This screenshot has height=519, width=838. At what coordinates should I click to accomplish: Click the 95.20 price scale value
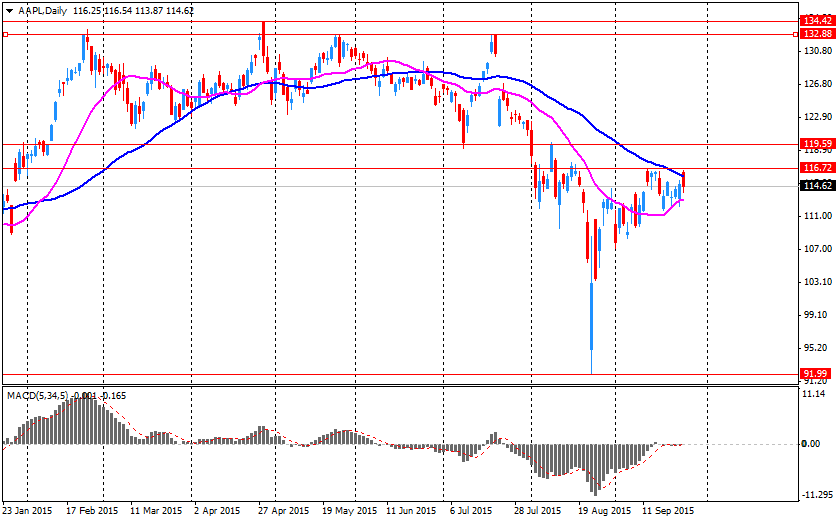pos(818,348)
